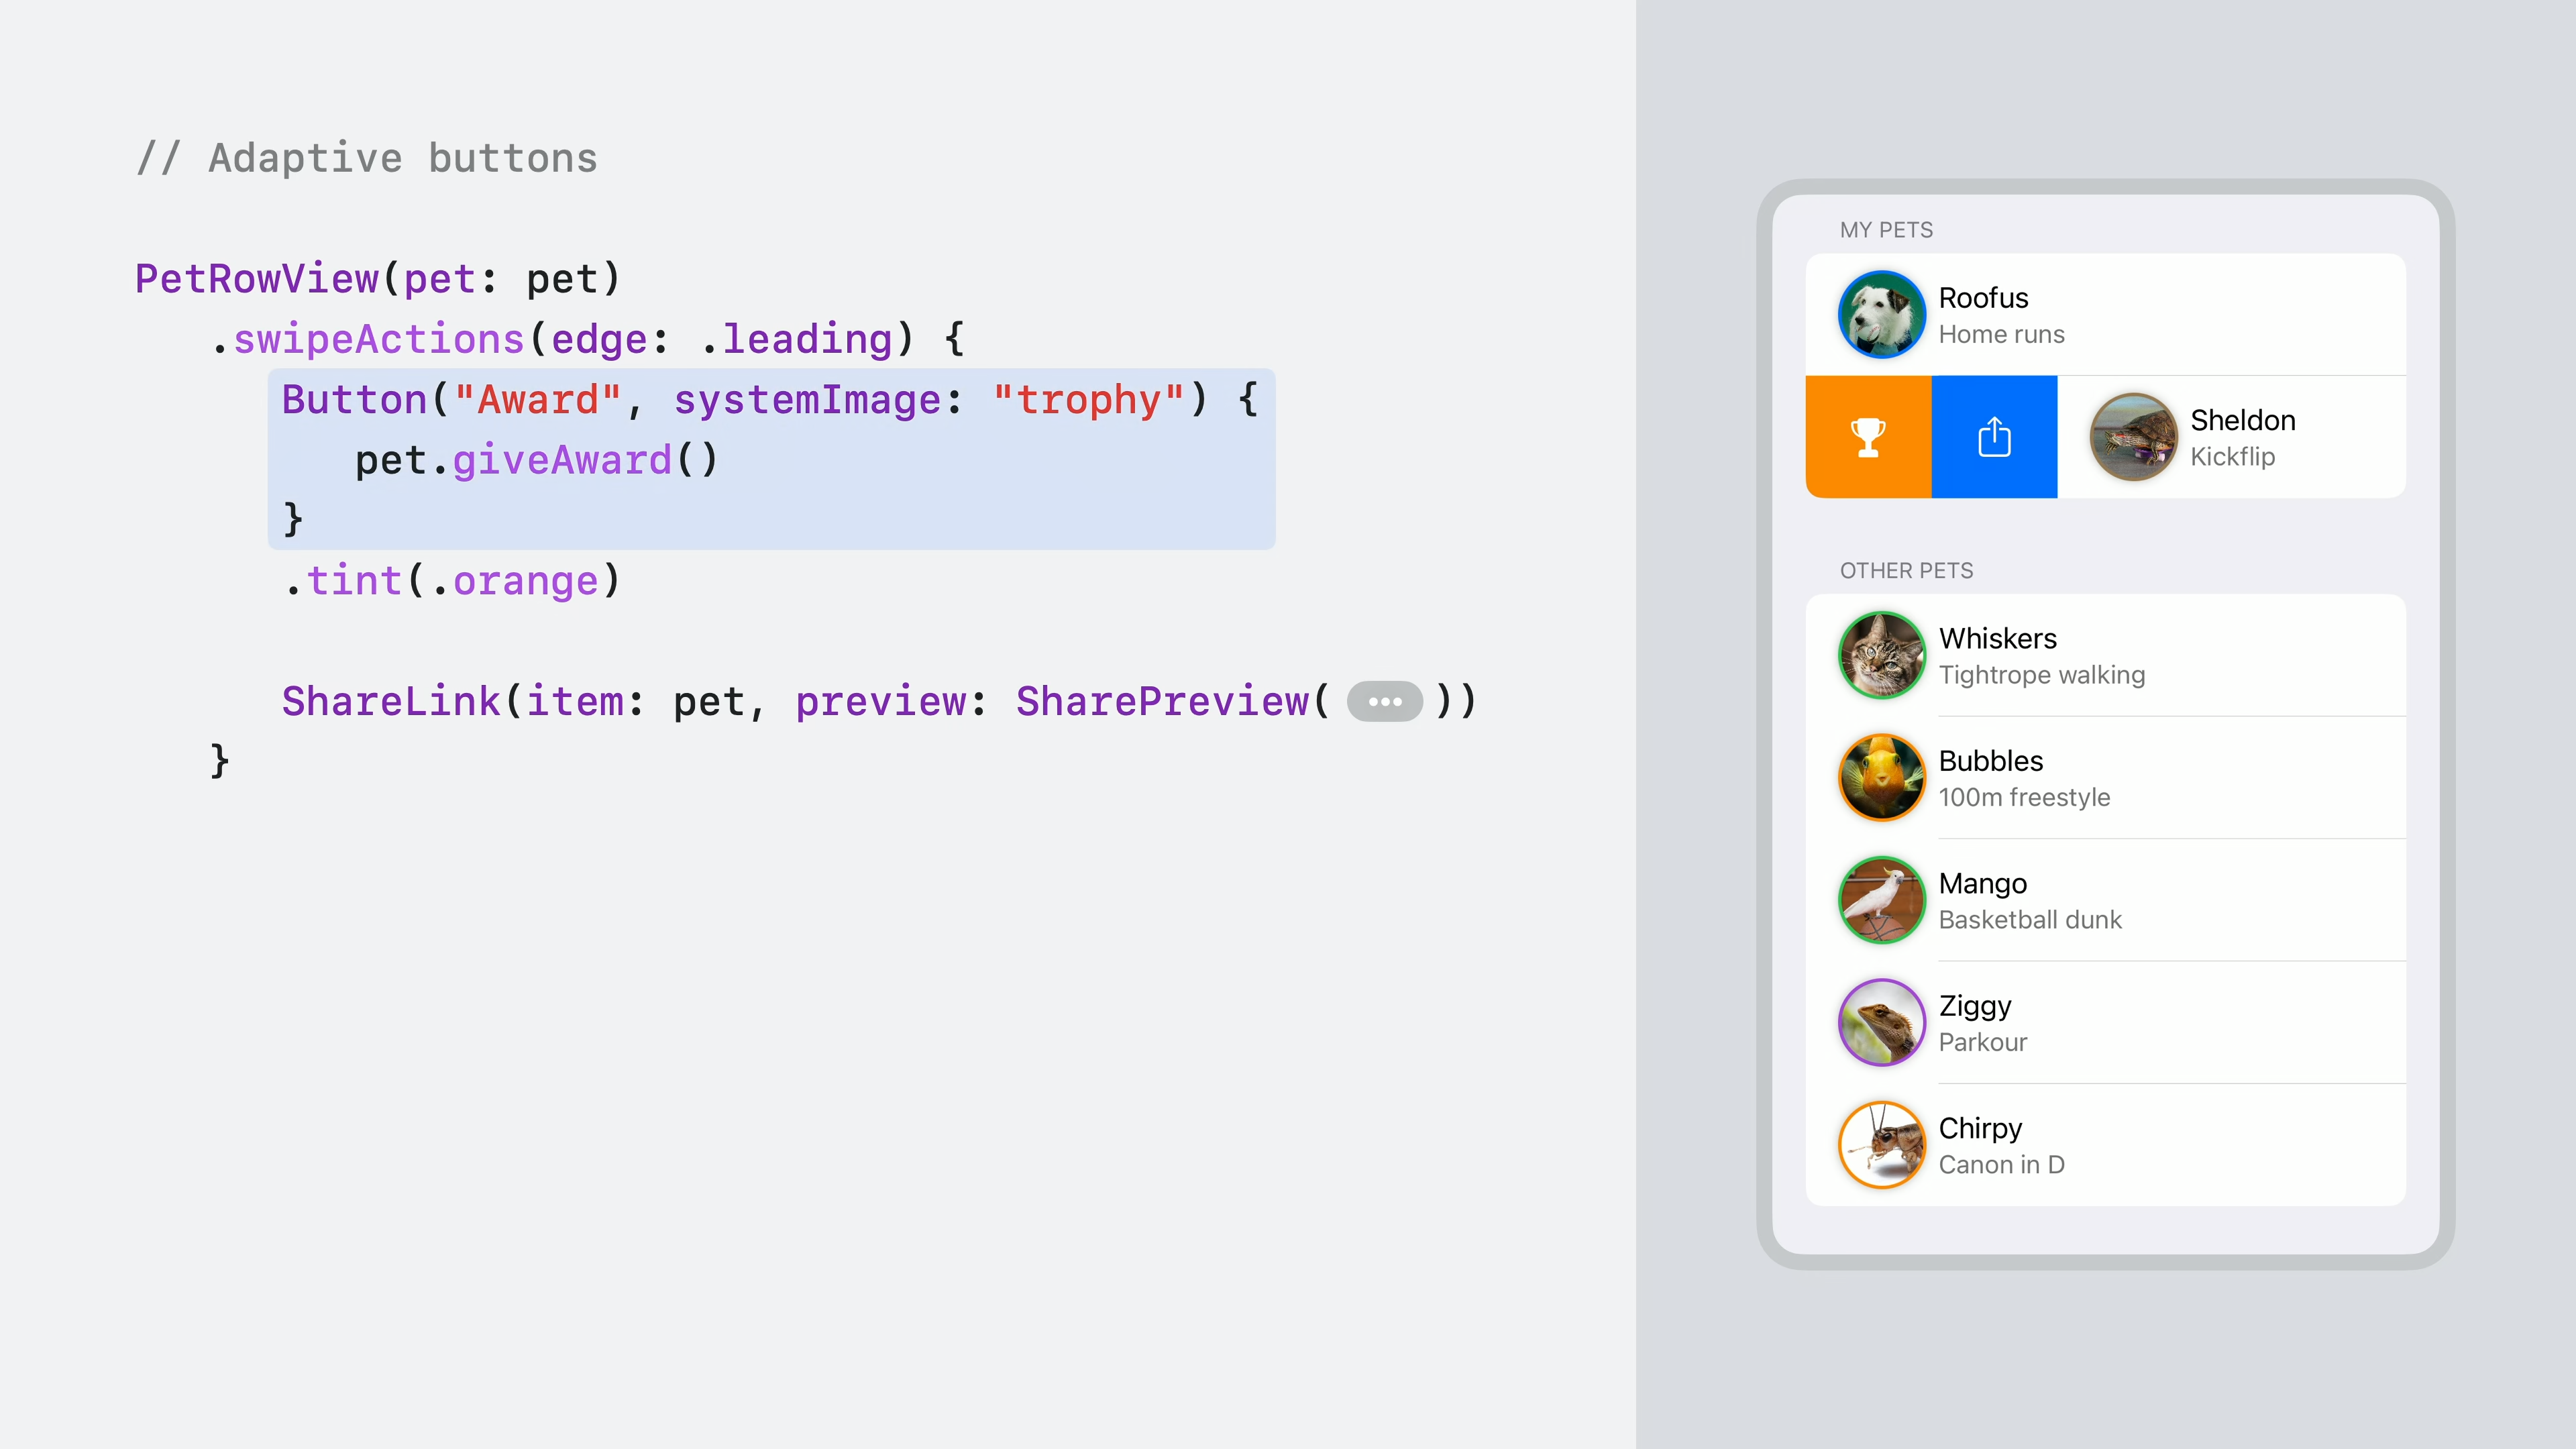Click the OTHER PETS section header
The width and height of the screenshot is (2576, 1449).
1906,571
